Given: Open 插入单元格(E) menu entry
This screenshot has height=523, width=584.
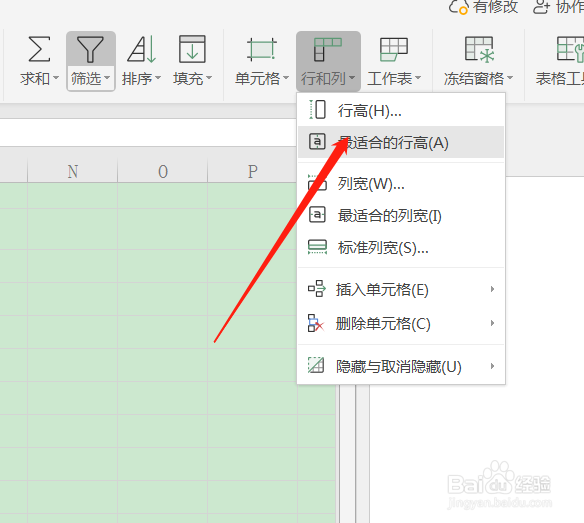Looking at the screenshot, I should [x=401, y=289].
